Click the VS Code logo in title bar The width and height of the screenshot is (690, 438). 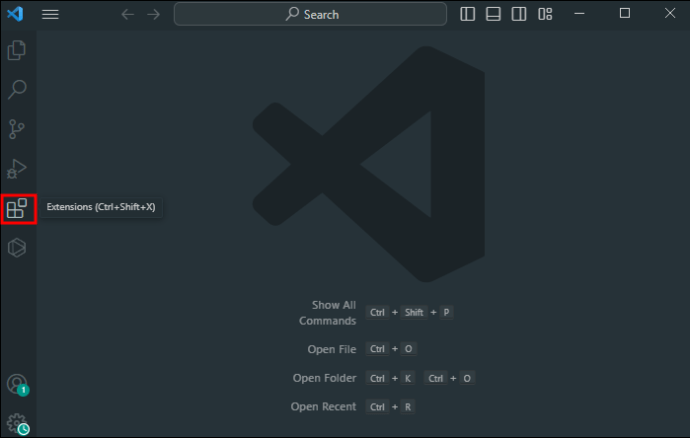click(x=15, y=14)
